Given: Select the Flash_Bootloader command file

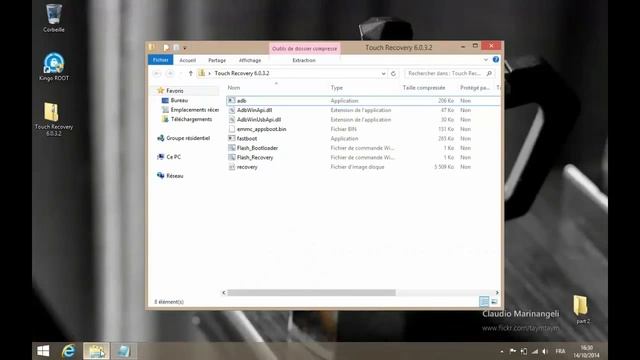Looking at the screenshot, I should pyautogui.click(x=257, y=148).
